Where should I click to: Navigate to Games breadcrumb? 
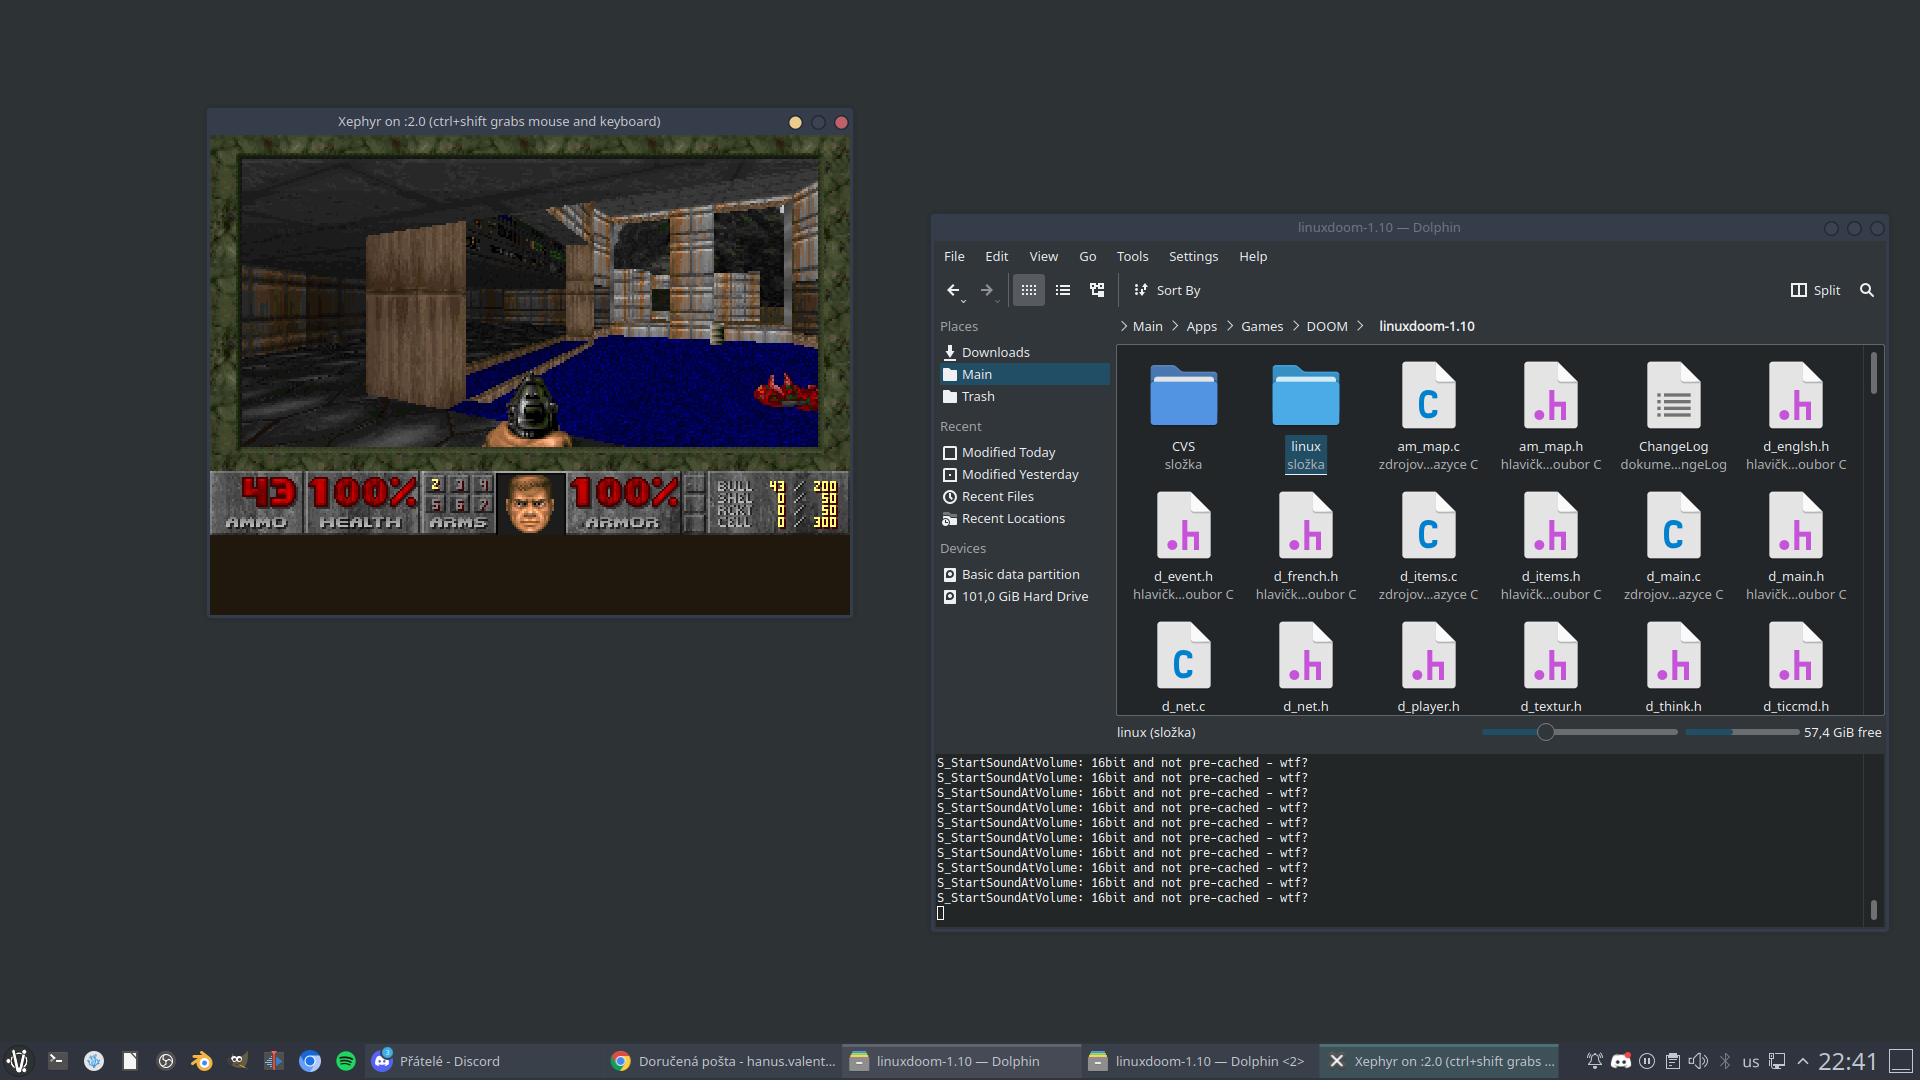point(1261,326)
